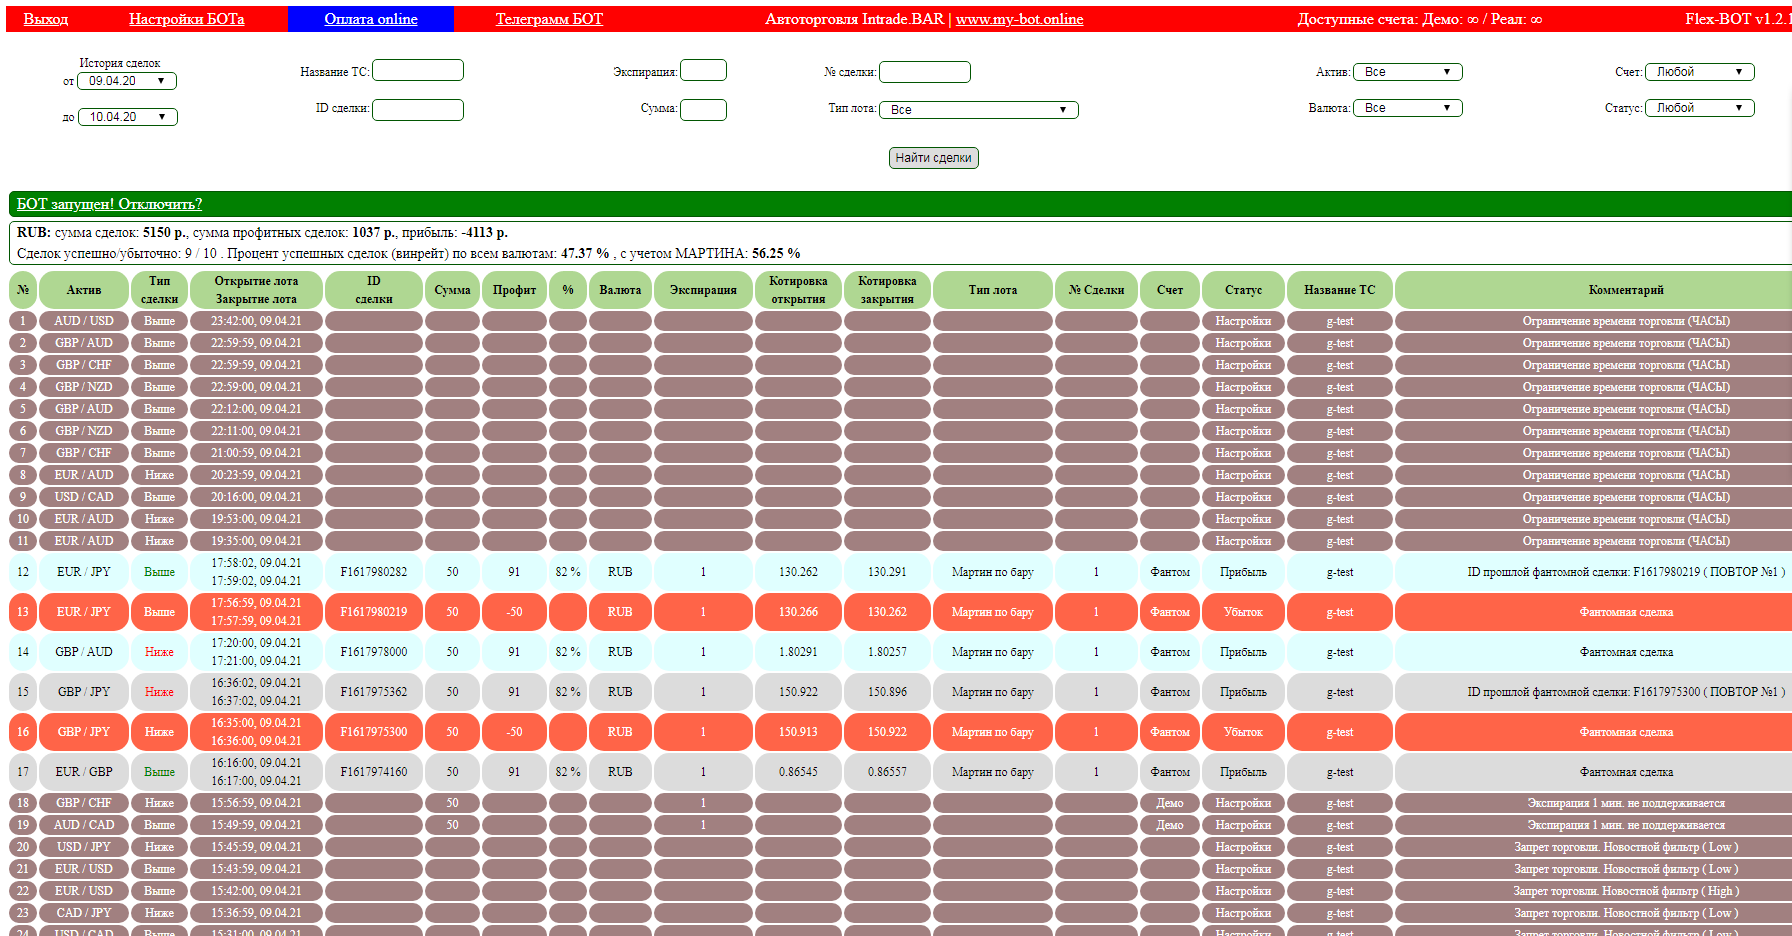Click the Сумма input field
Viewport: 1792px width, 936px height.
pyautogui.click(x=703, y=110)
